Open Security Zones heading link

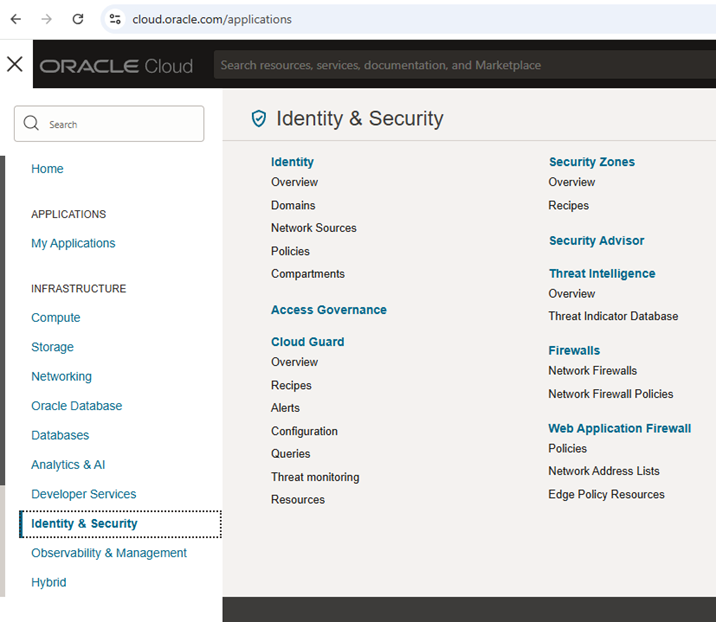(x=592, y=162)
